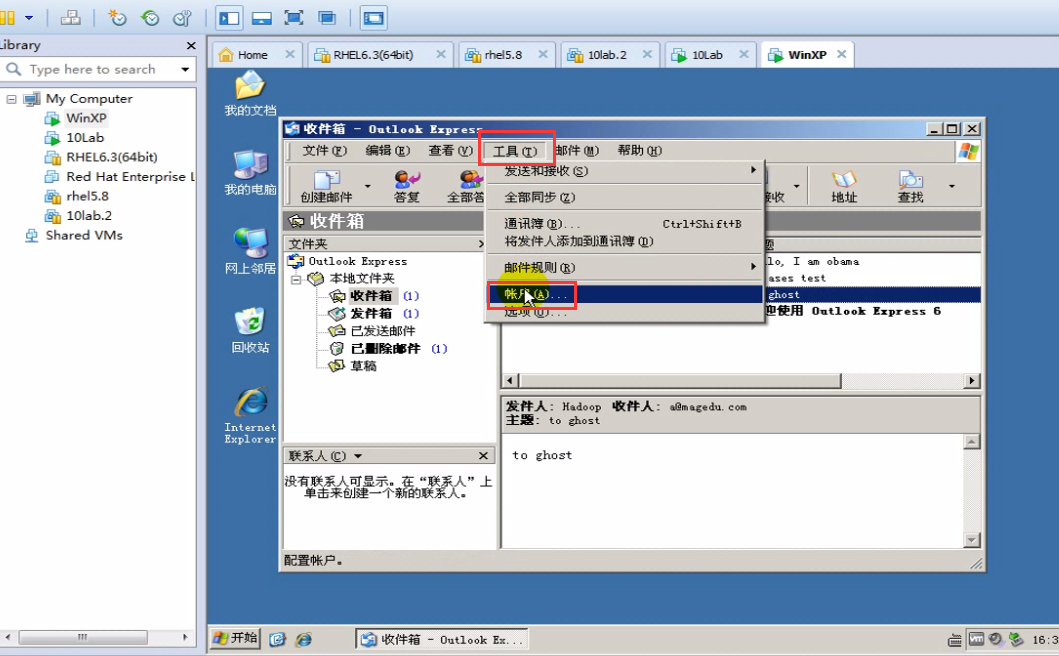The width and height of the screenshot is (1059, 656).
Task: Click the 创建邮件 toolbar button
Action: (x=327, y=186)
